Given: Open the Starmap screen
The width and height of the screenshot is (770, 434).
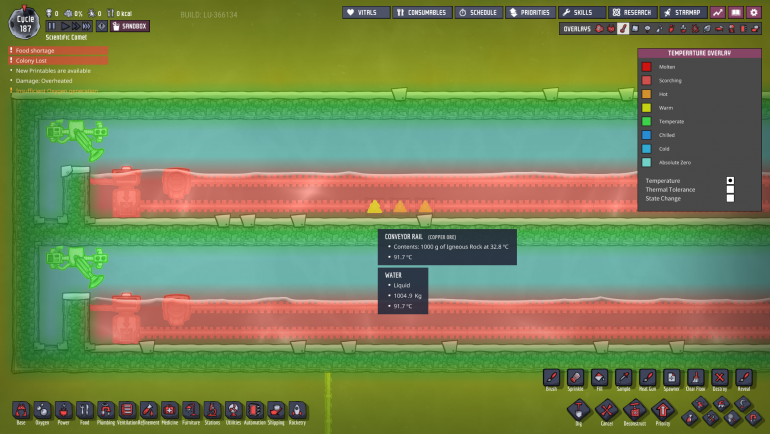Looking at the screenshot, I should 684,12.
